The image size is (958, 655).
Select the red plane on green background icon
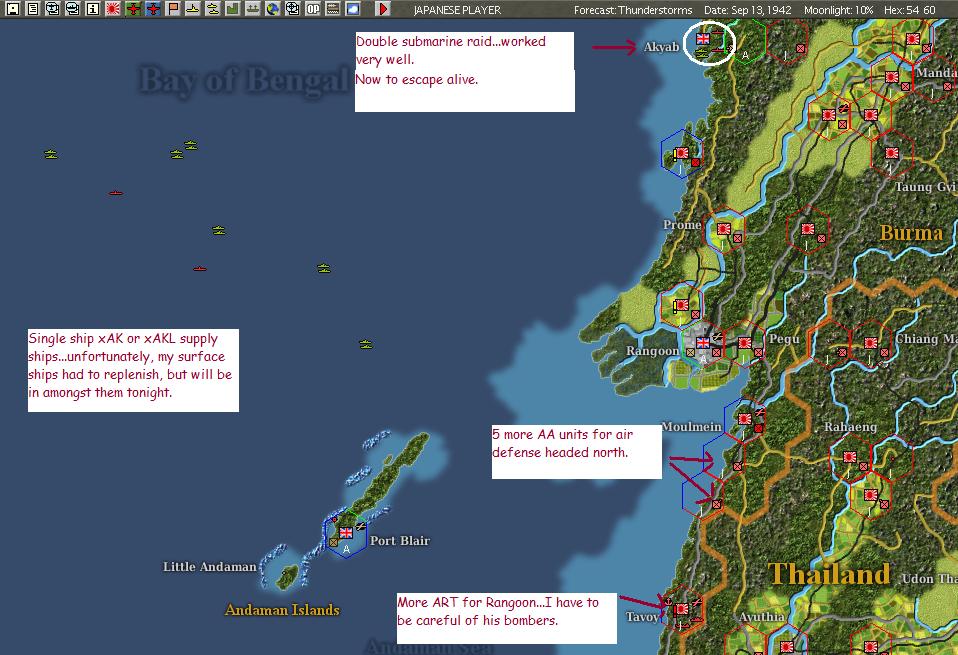133,9
